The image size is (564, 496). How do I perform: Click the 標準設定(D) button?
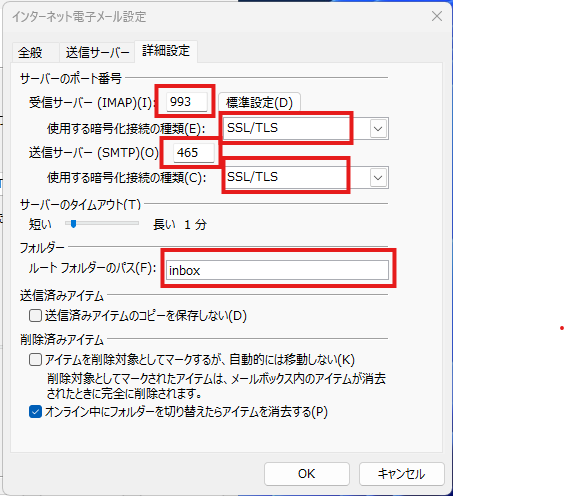[259, 103]
